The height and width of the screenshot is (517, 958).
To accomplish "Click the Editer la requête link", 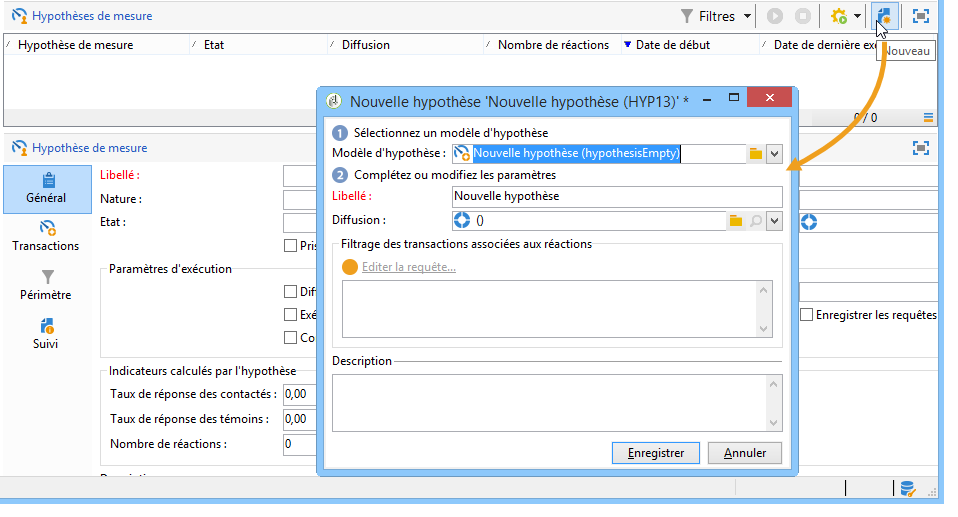I will tap(409, 267).
